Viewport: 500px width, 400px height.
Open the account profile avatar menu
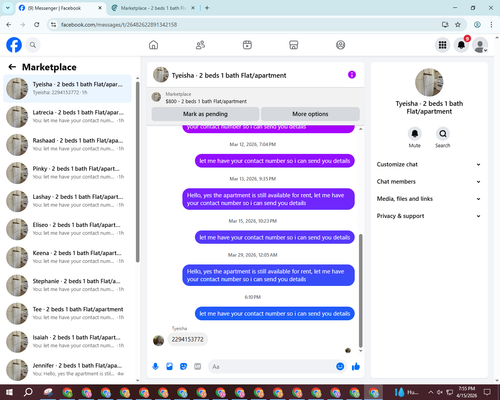[x=480, y=45]
